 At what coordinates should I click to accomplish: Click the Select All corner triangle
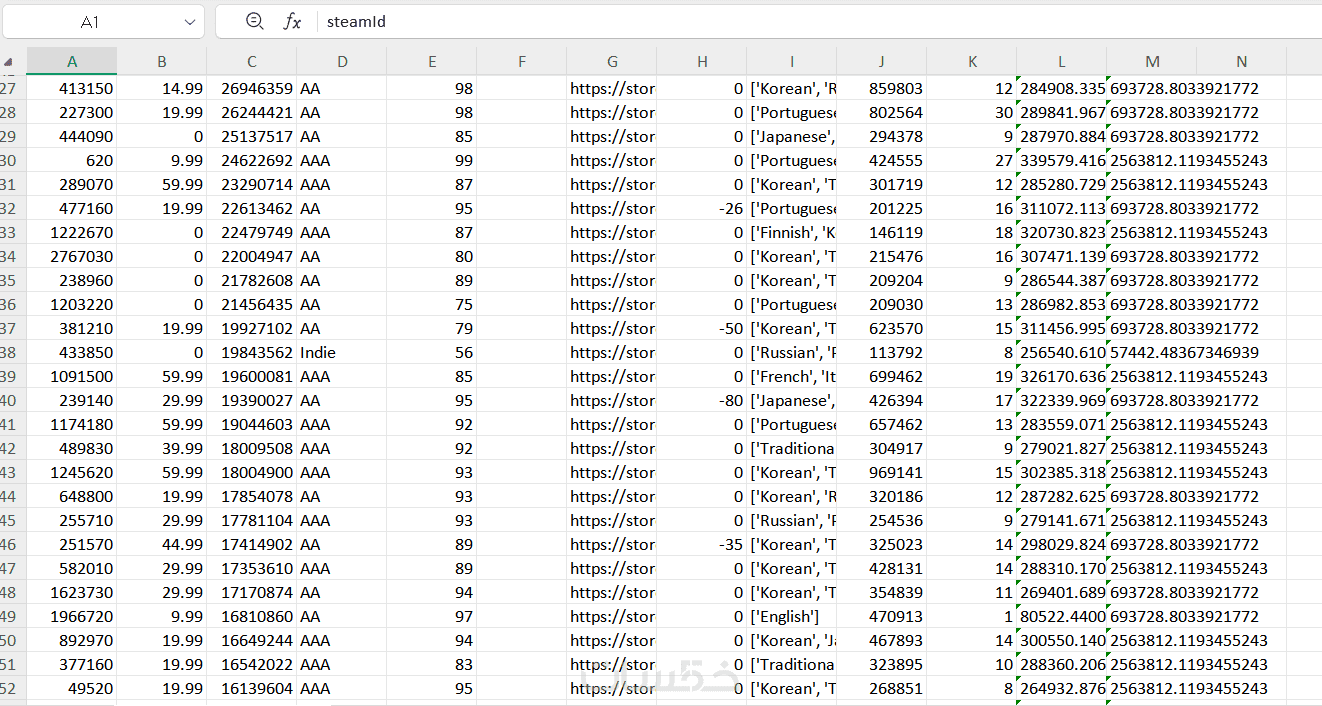click(9, 62)
